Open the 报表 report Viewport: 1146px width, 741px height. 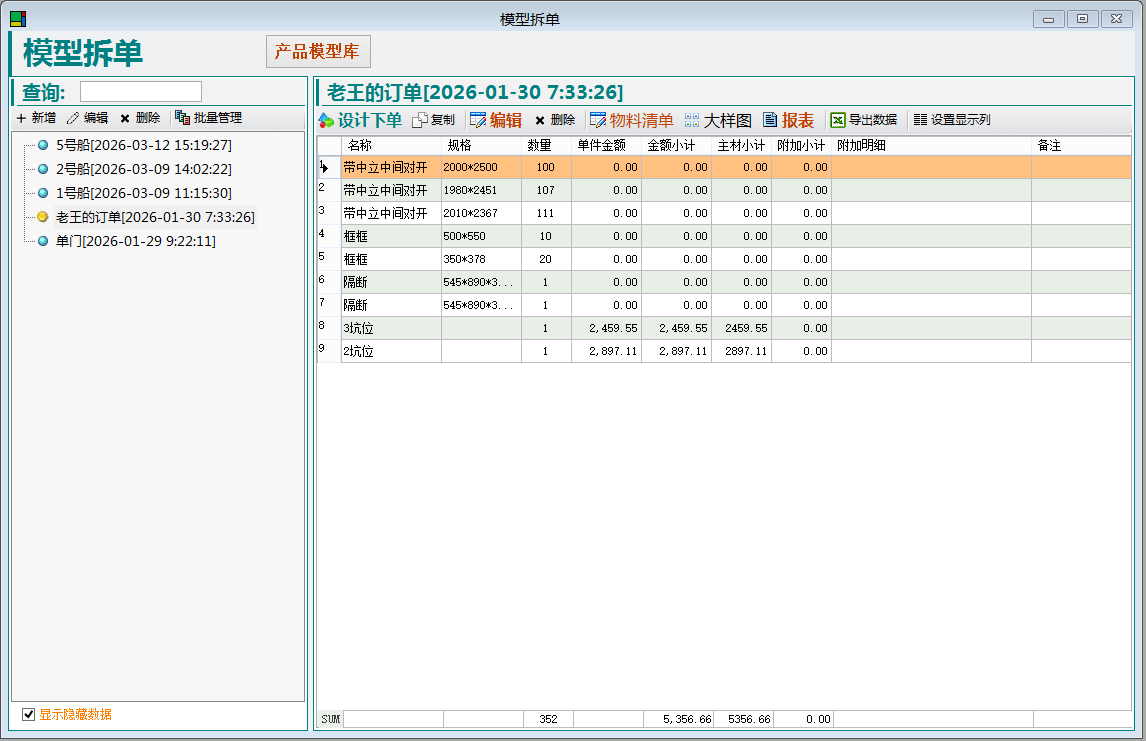click(x=788, y=120)
